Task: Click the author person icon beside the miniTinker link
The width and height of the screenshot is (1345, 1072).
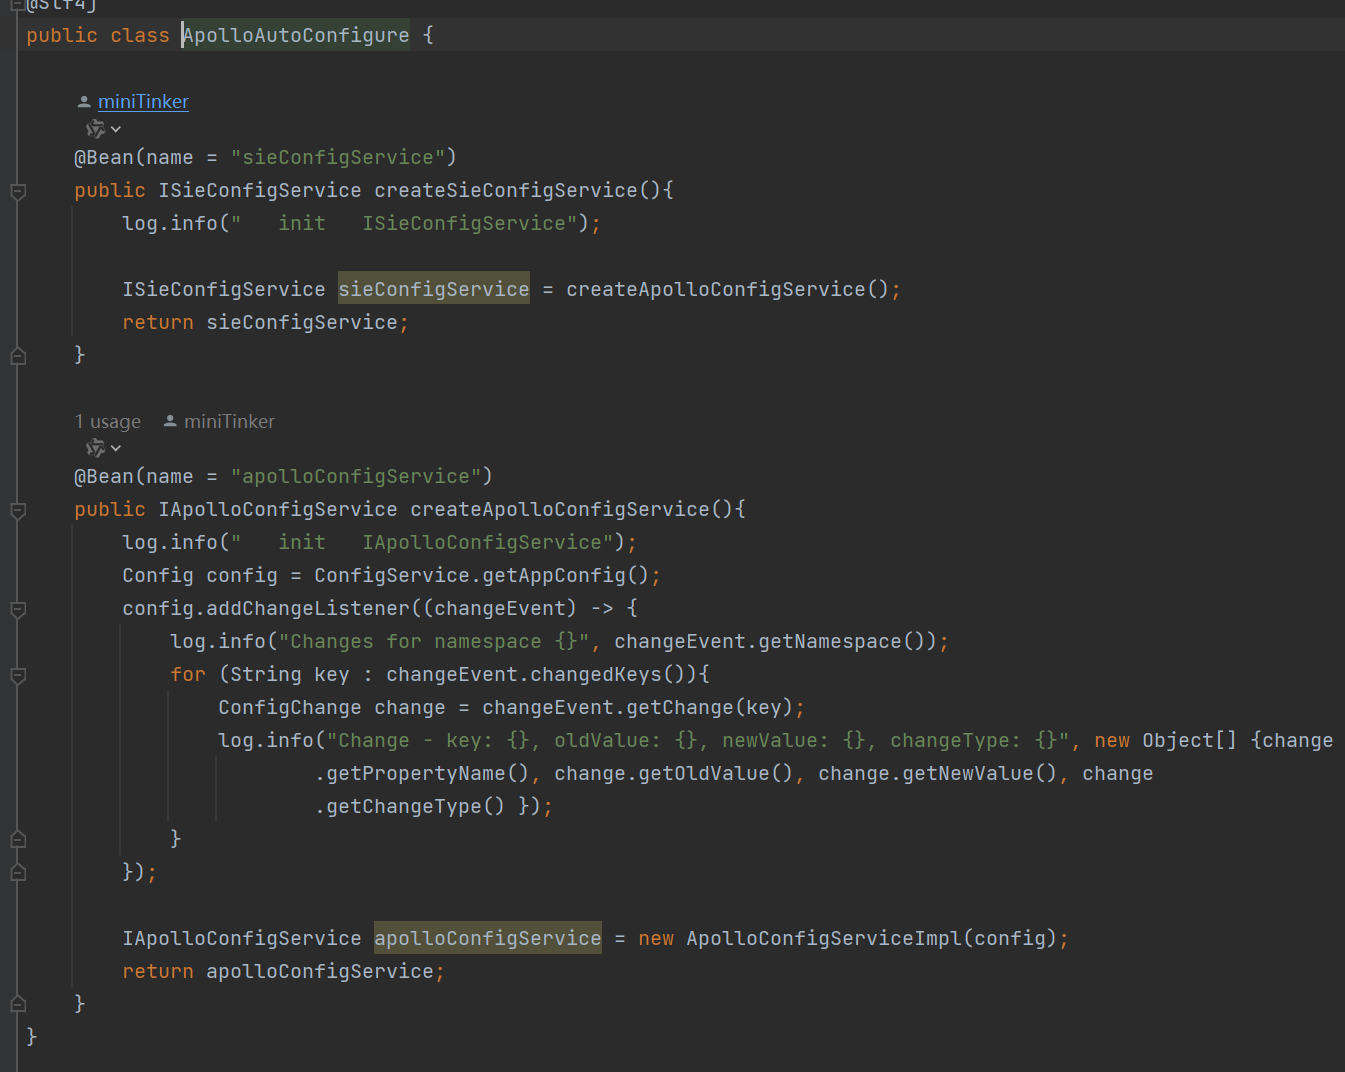Action: coord(84,101)
